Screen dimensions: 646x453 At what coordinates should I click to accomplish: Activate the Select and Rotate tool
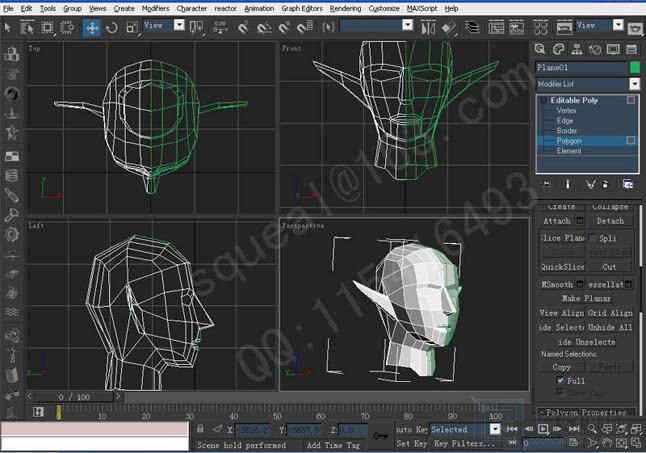coord(112,28)
